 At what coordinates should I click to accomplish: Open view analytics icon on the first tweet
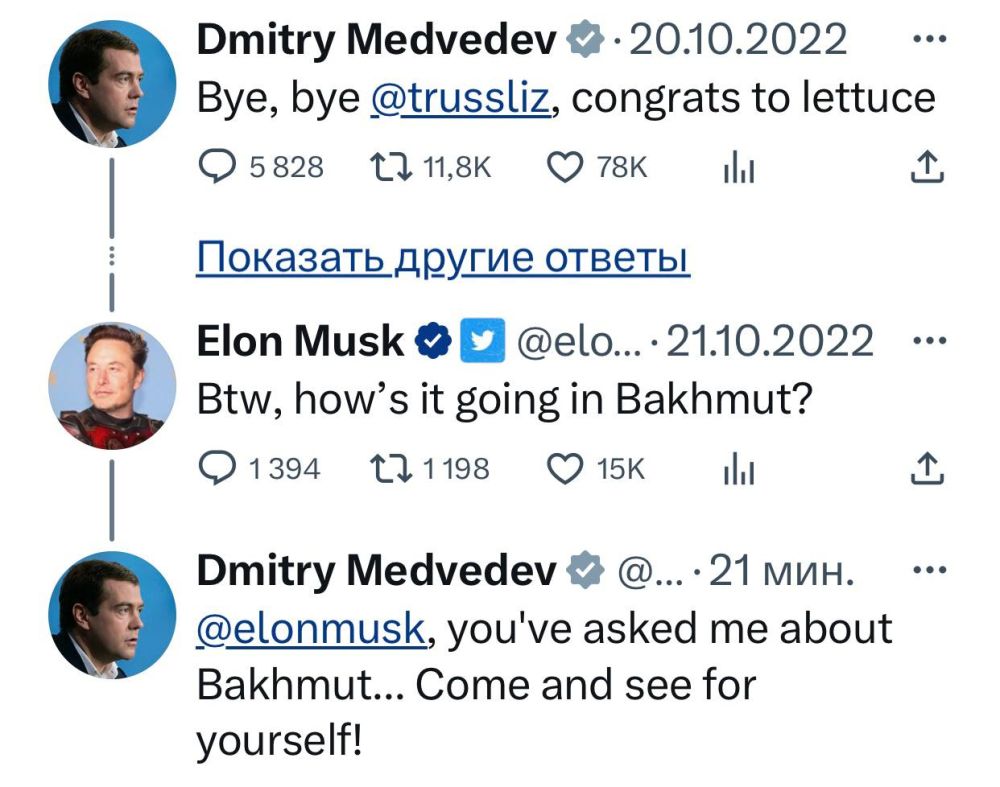click(740, 167)
